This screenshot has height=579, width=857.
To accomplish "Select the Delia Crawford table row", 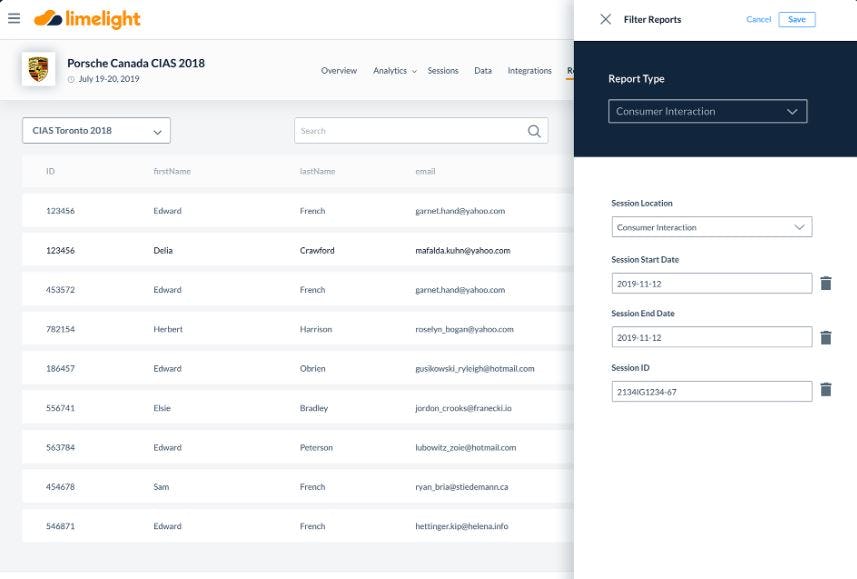I will [280, 250].
